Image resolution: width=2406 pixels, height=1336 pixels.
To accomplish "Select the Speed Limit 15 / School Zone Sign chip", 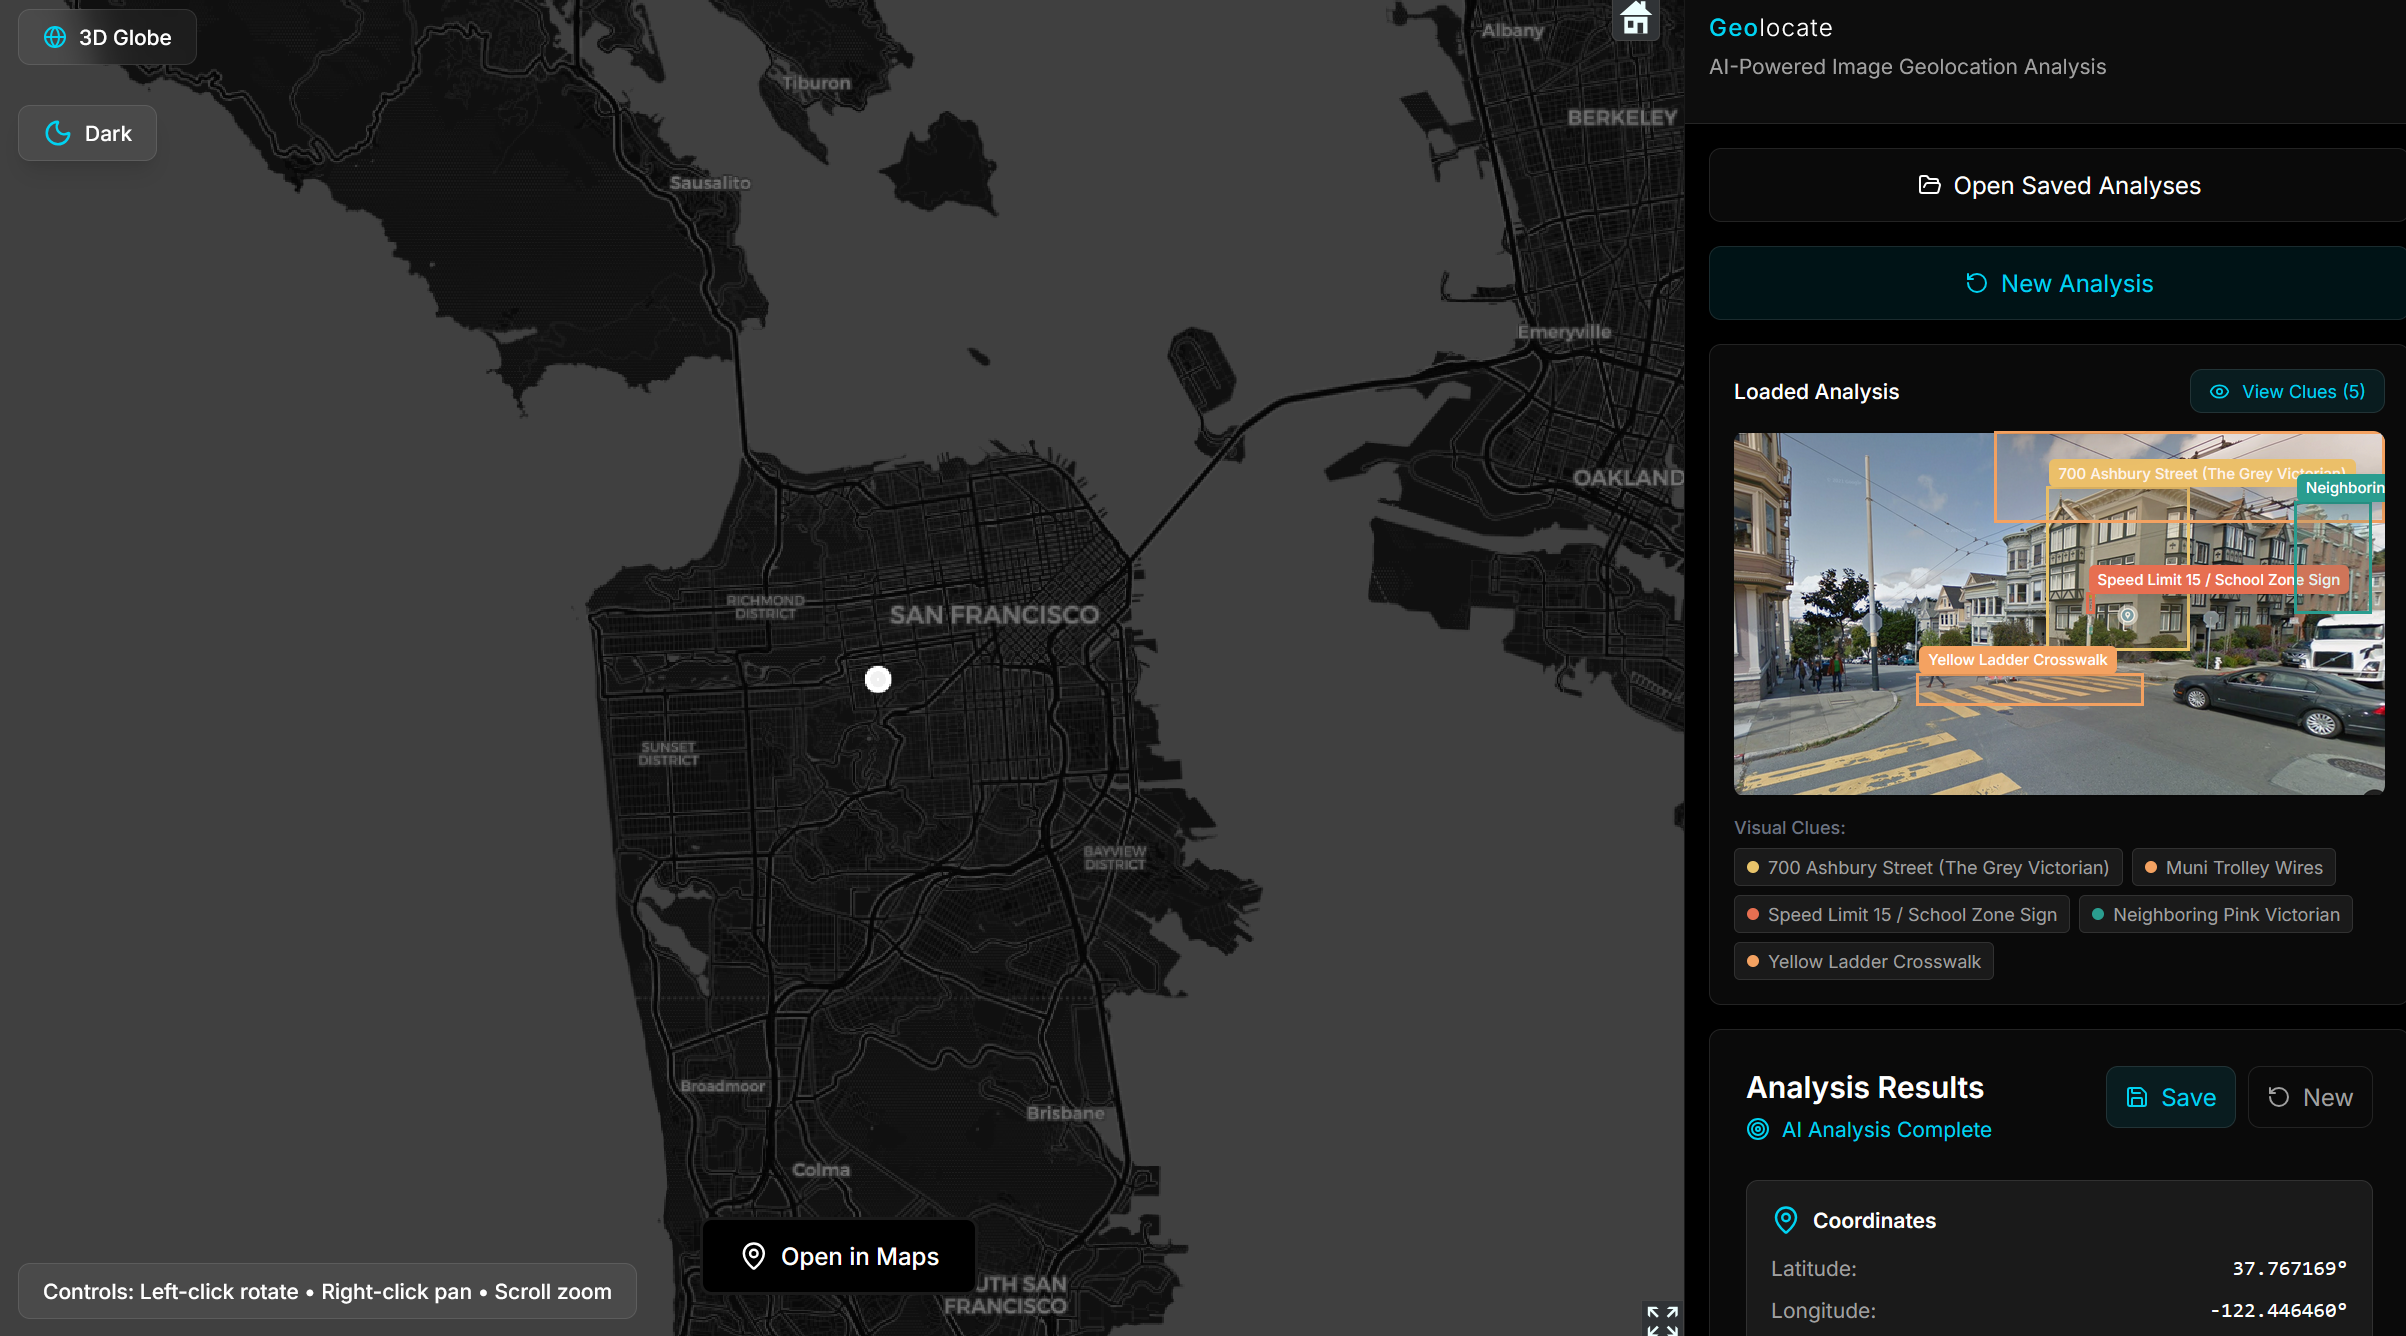I will (x=1901, y=914).
